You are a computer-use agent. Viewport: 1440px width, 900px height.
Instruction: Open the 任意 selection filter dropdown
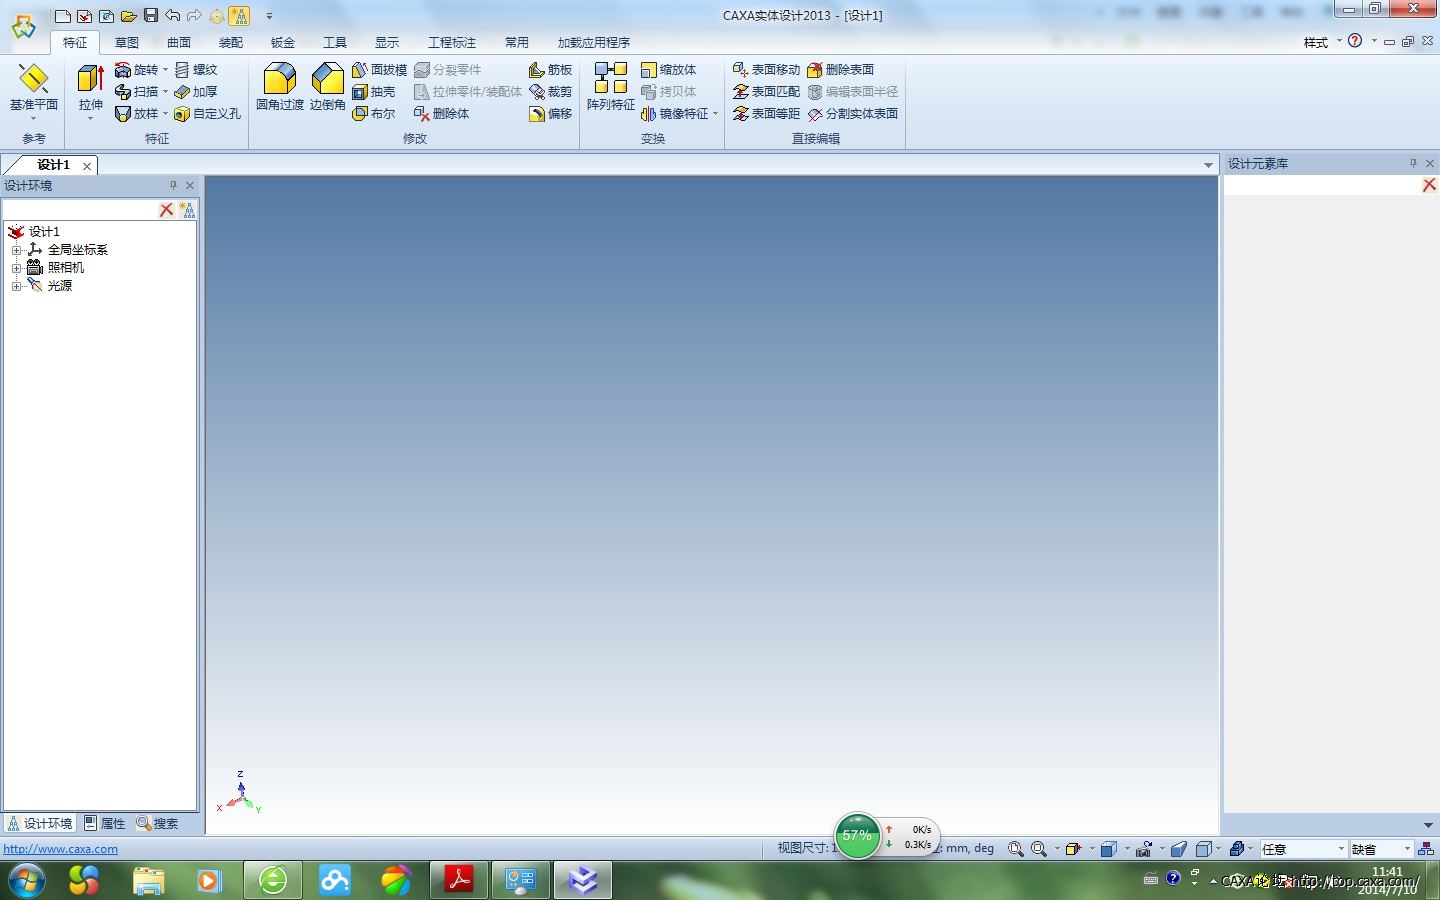point(1341,849)
